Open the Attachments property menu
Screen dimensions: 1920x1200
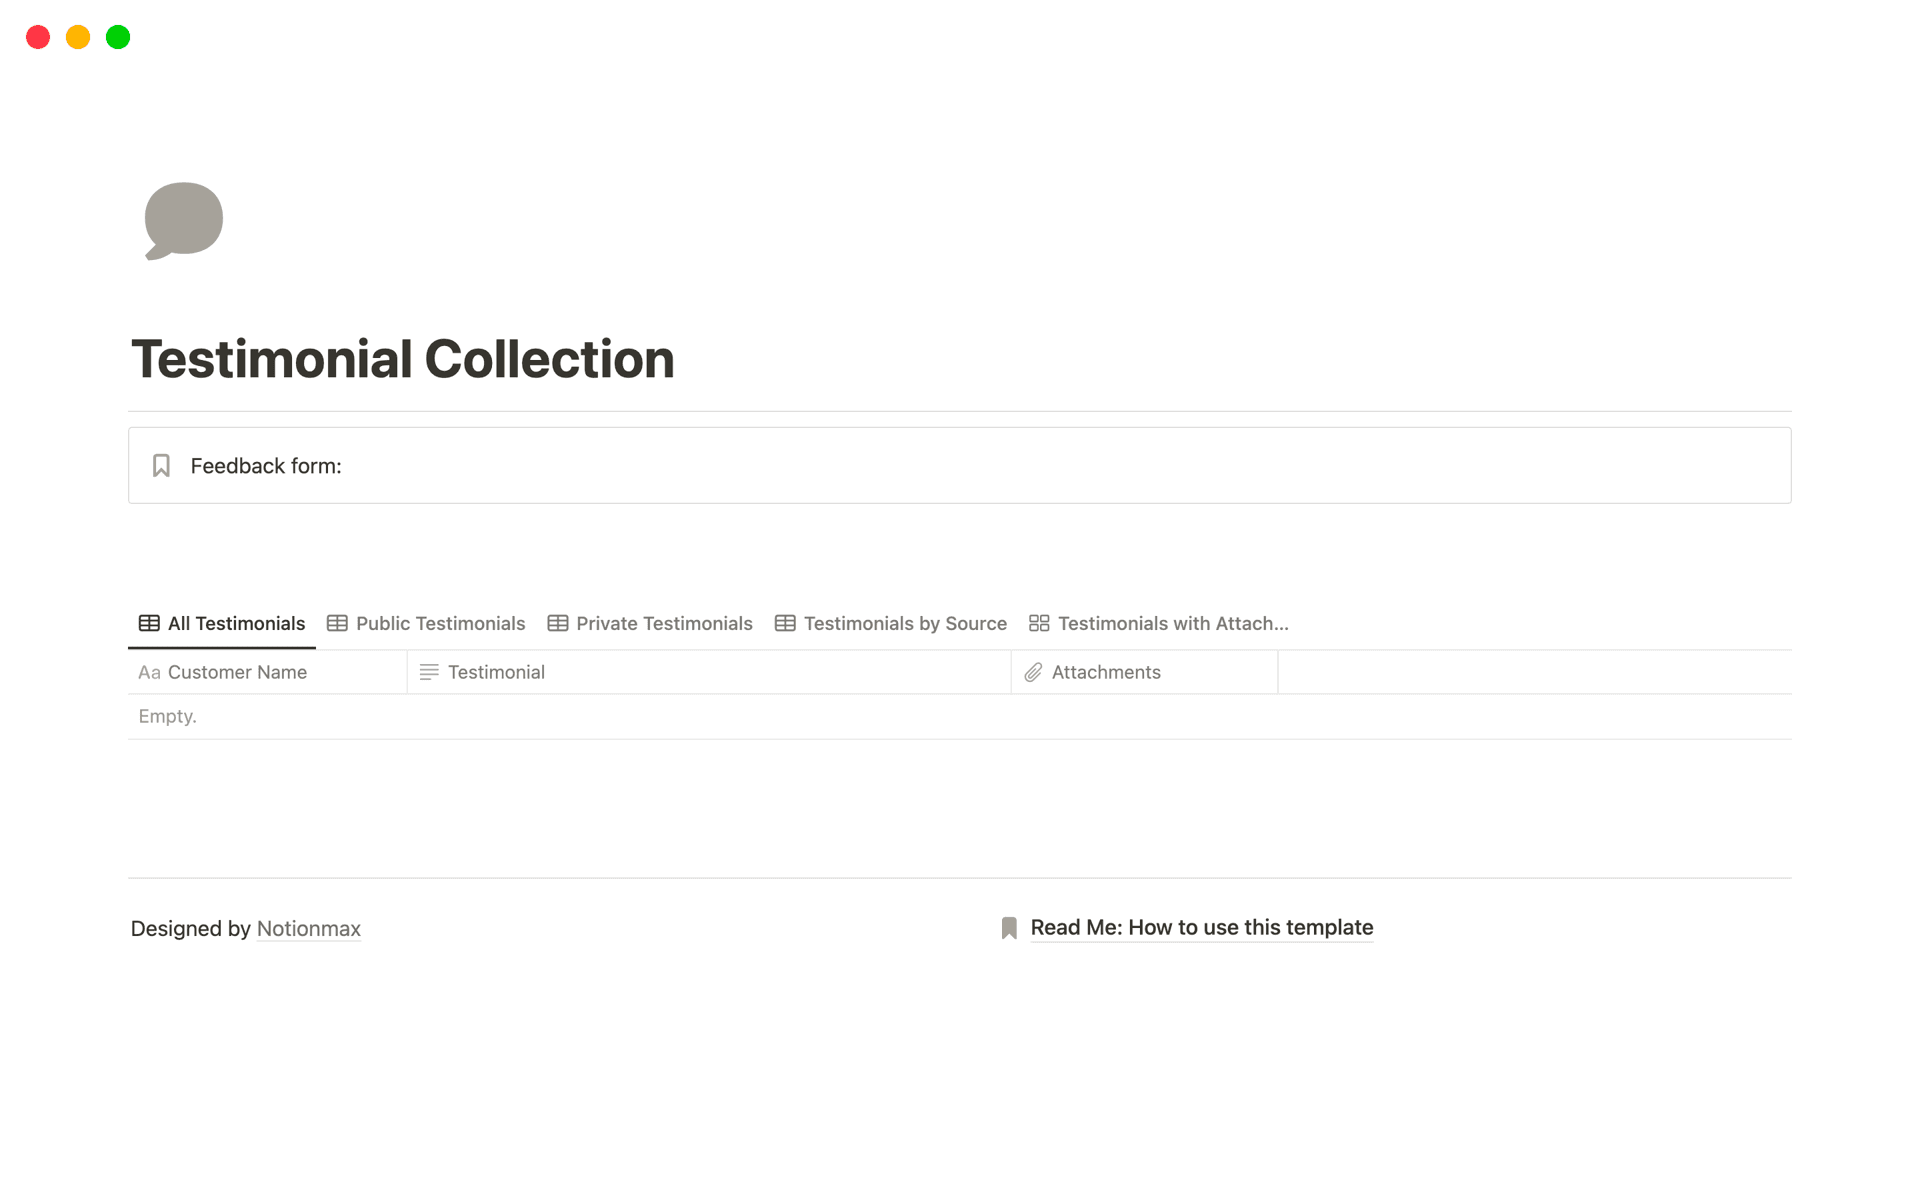[x=1105, y=672]
